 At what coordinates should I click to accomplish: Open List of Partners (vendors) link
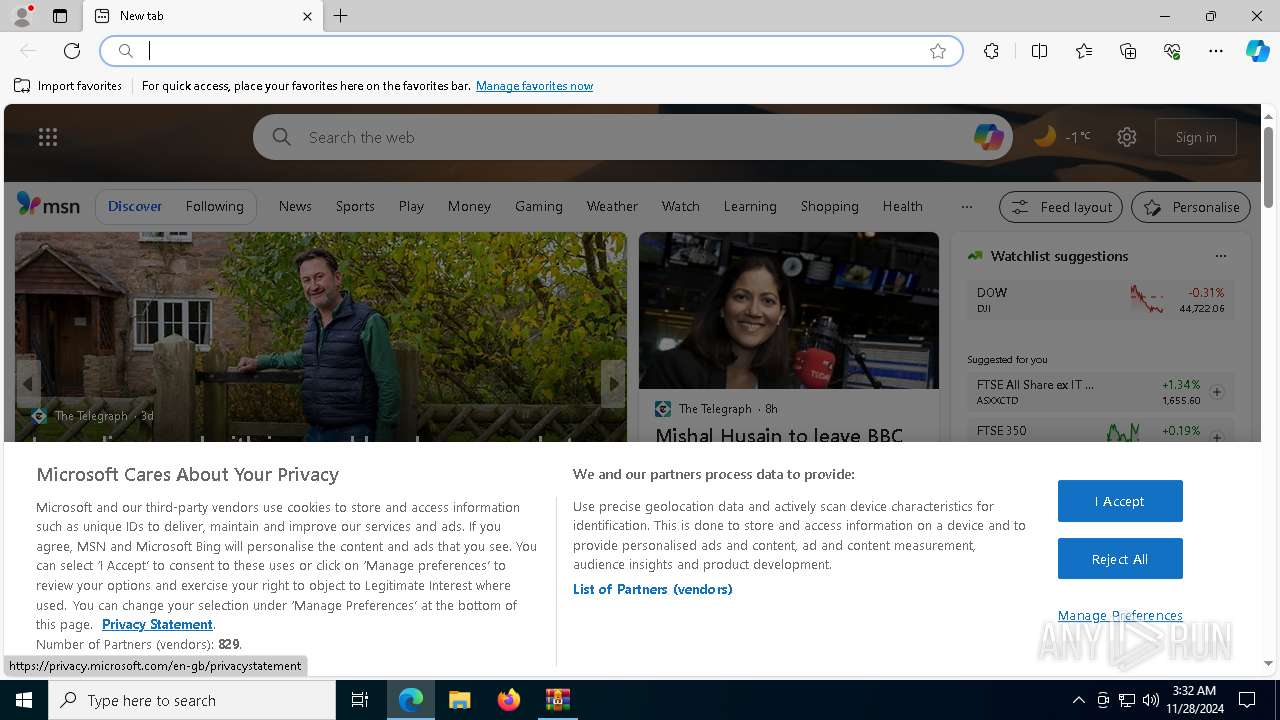point(652,589)
